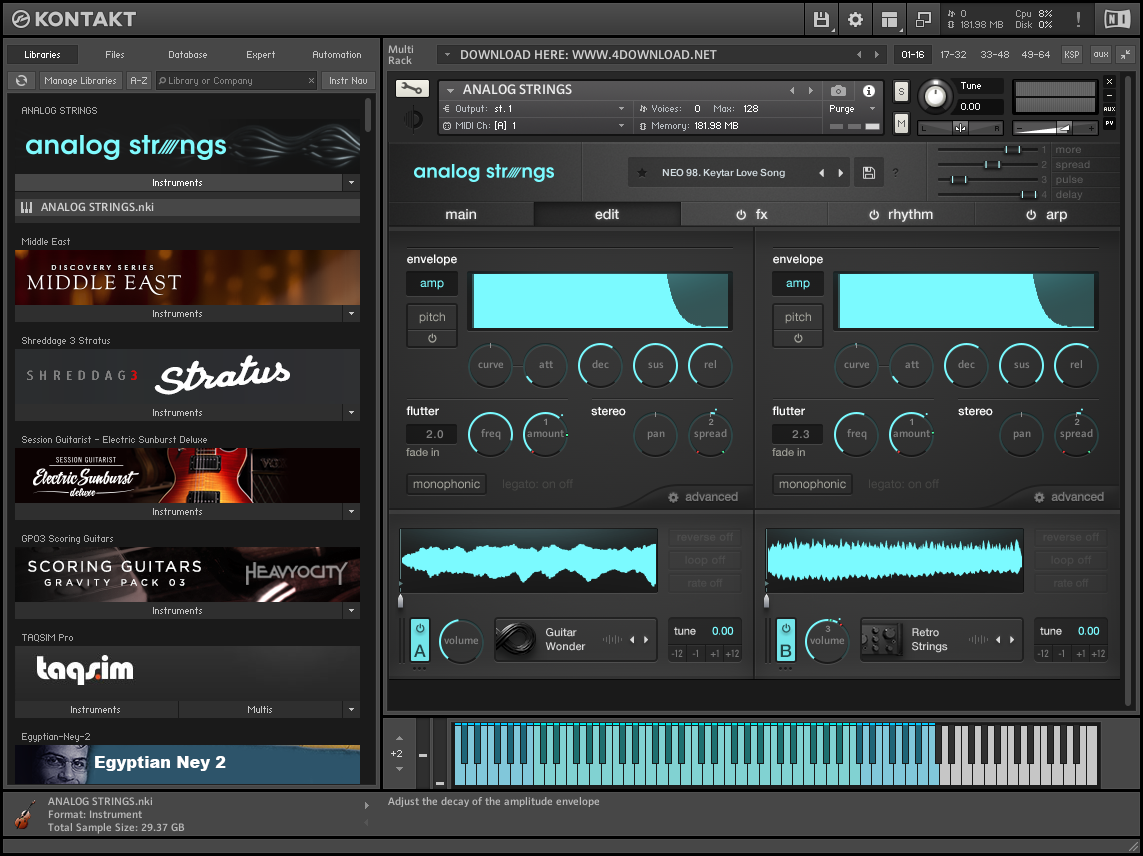Open the multi rack name dropdown arrow

448,55
